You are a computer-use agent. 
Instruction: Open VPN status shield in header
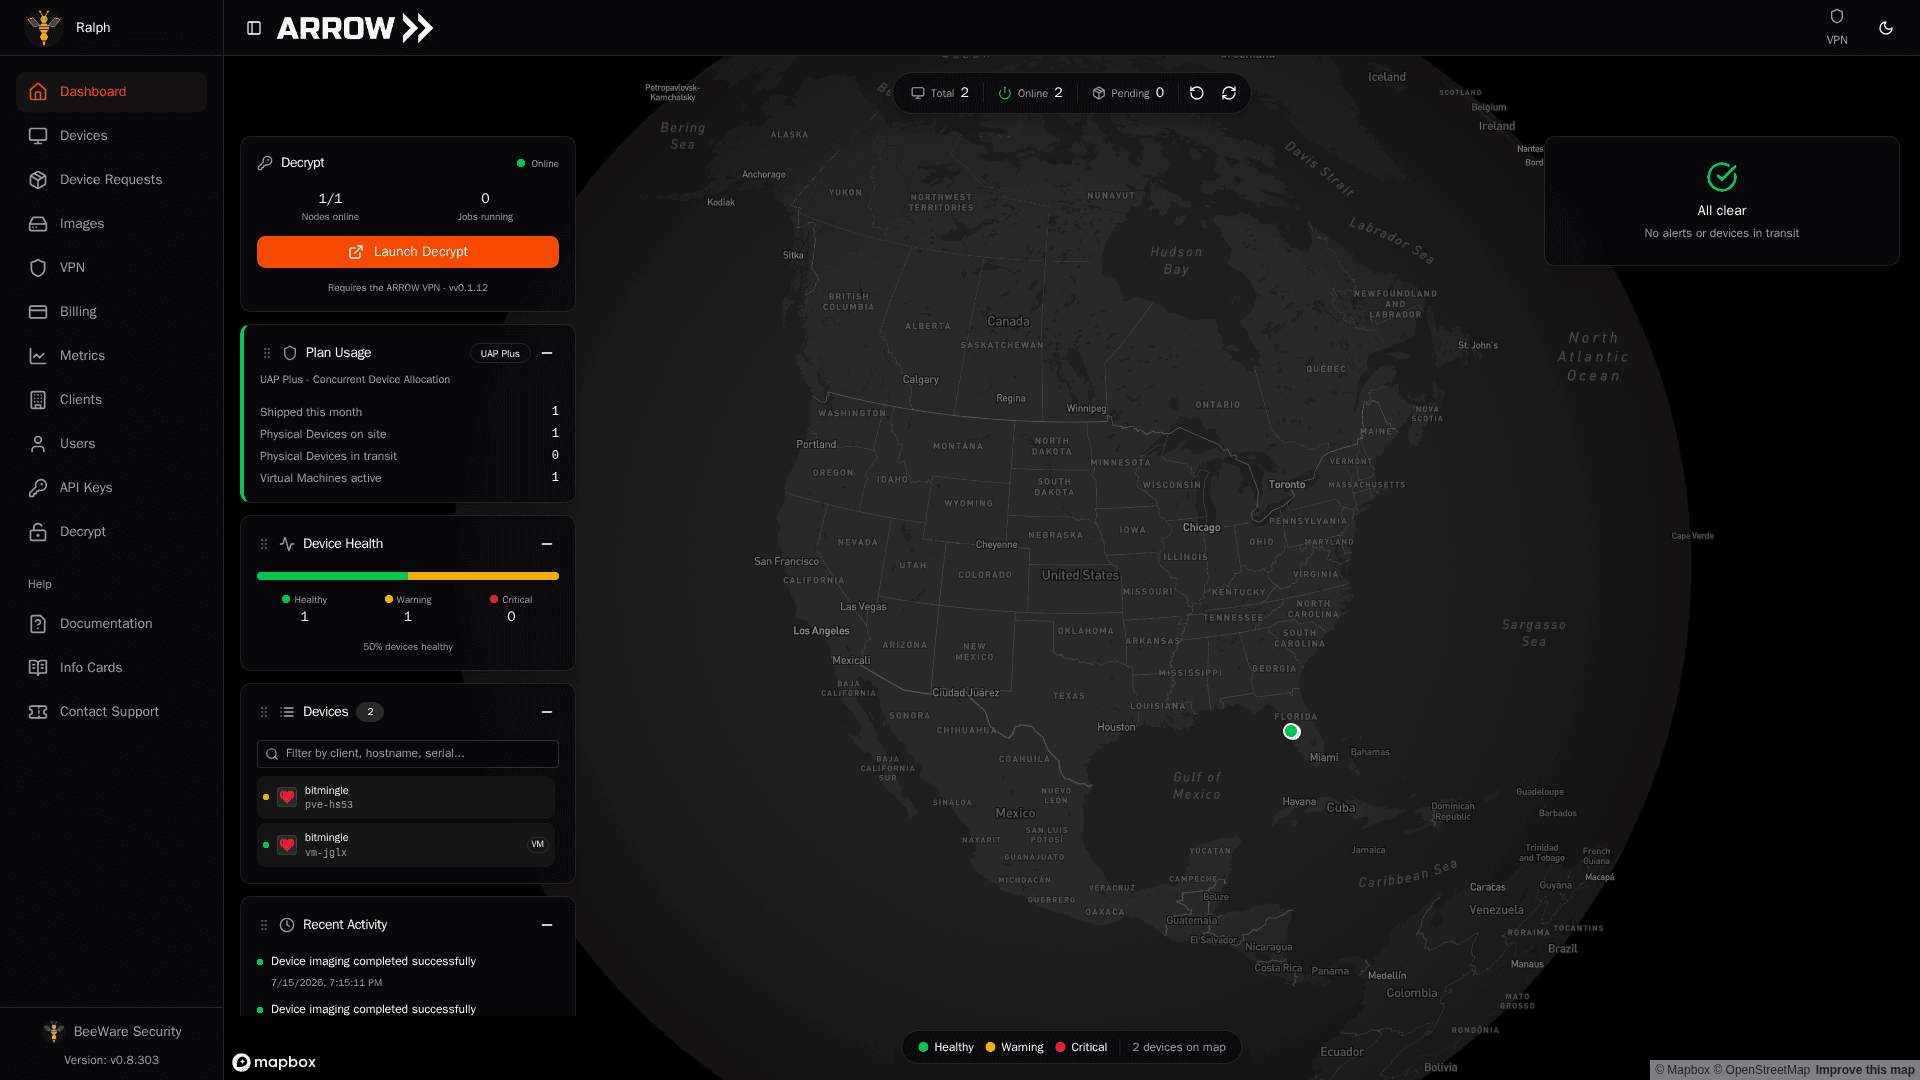[1837, 27]
